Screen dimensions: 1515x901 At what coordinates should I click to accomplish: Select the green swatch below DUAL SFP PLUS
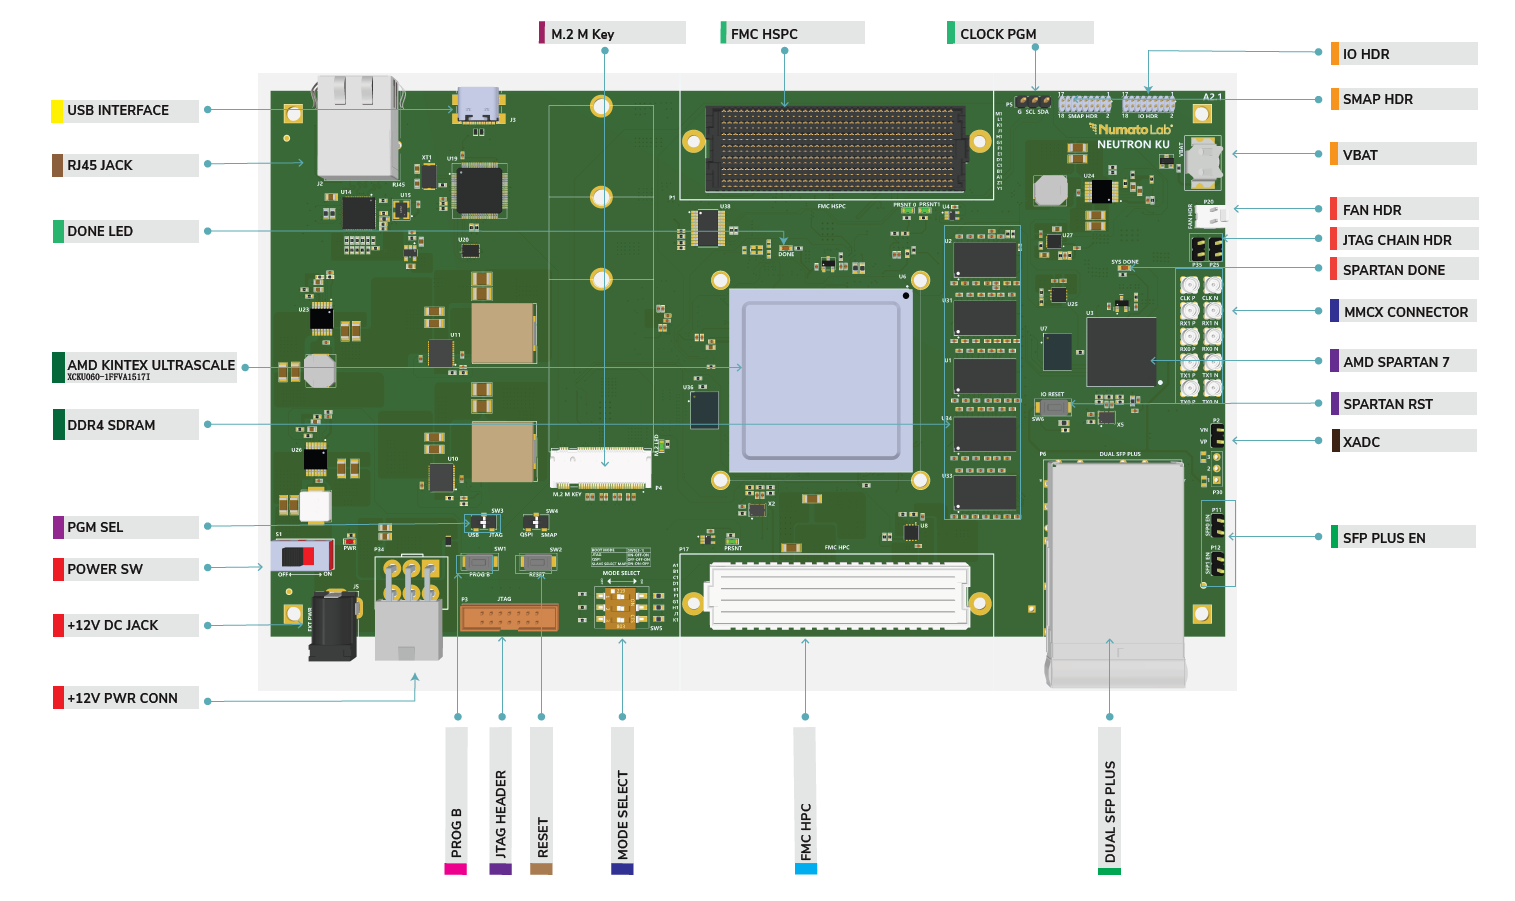click(x=1109, y=871)
